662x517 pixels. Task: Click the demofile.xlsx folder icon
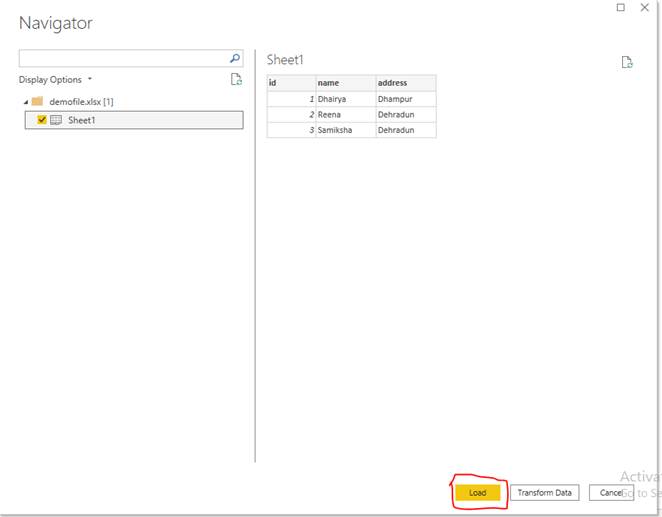38,101
